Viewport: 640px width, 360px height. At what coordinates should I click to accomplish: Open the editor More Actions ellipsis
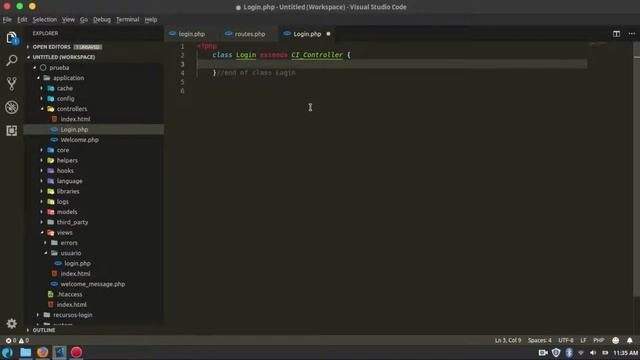(631, 34)
